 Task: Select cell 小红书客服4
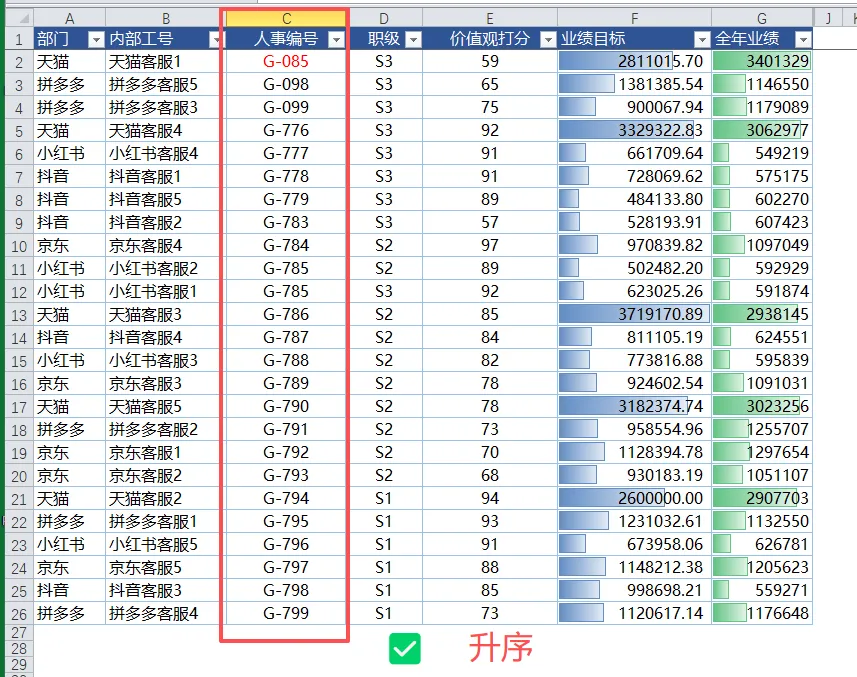(x=165, y=153)
